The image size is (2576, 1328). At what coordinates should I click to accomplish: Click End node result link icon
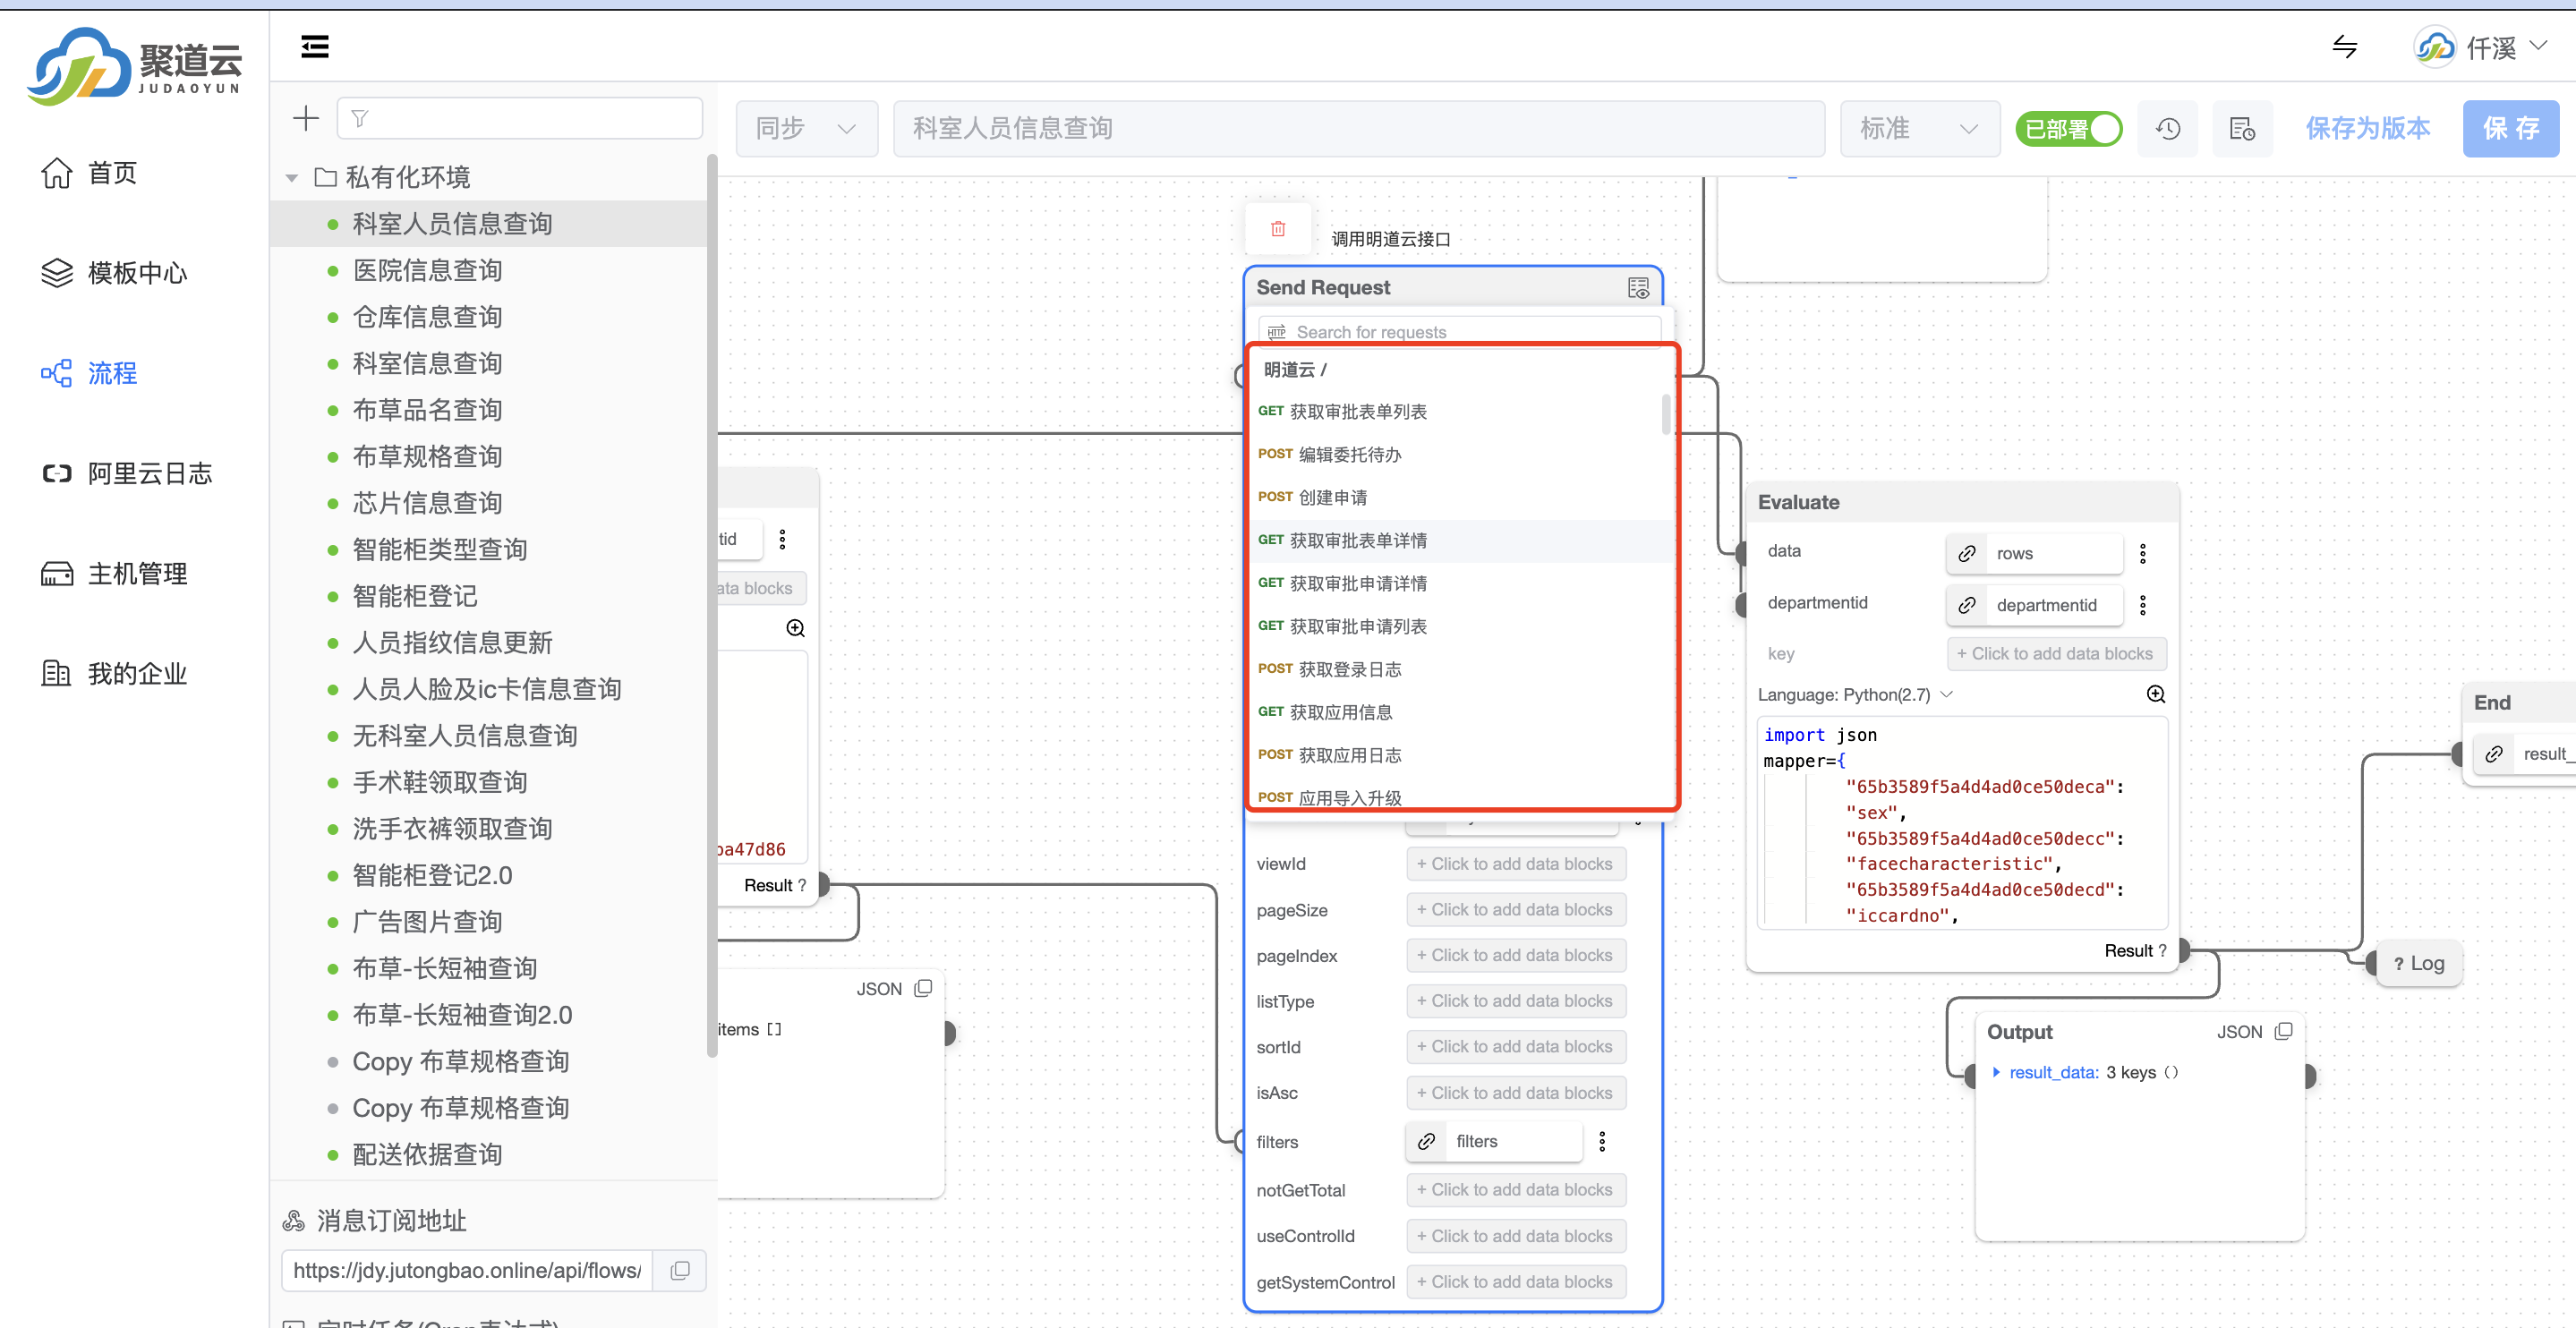2494,755
